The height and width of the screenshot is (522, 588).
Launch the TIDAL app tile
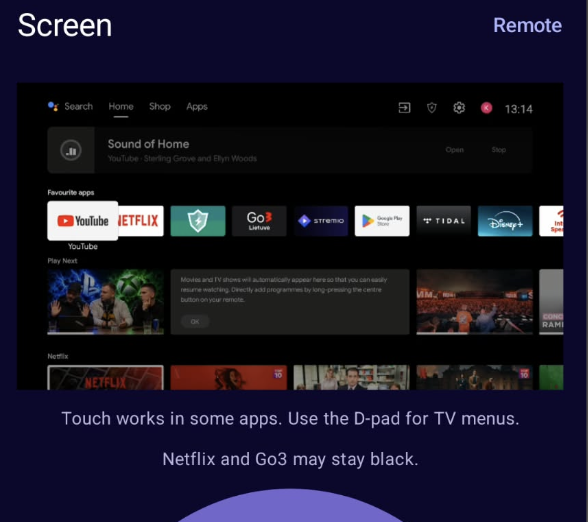(x=444, y=220)
